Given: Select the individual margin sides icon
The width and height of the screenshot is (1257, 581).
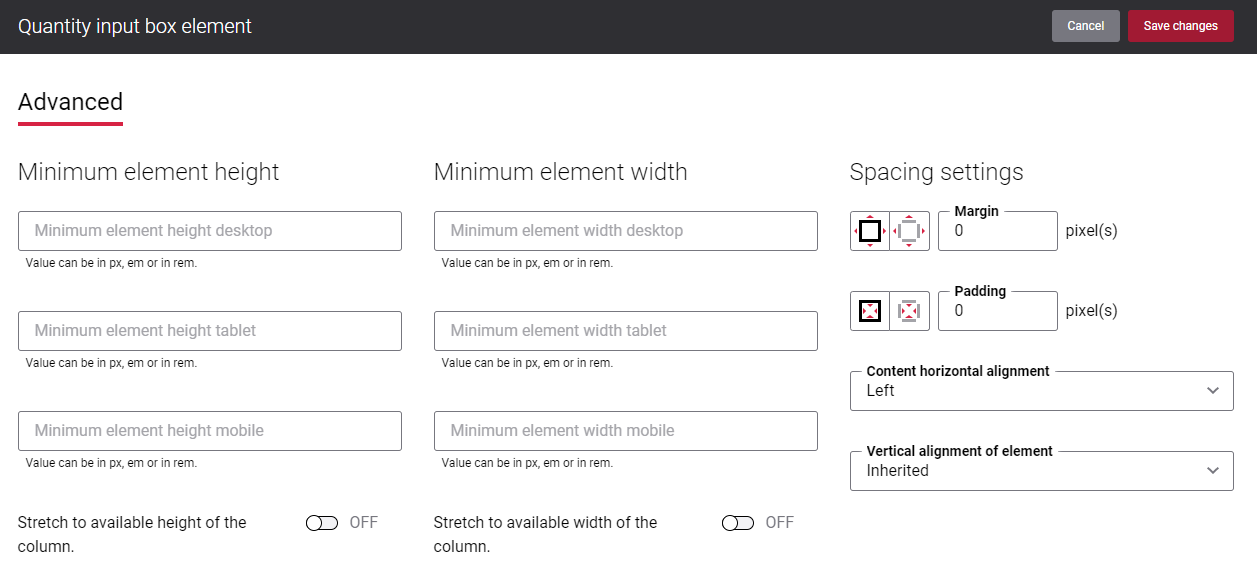Looking at the screenshot, I should pyautogui.click(x=909, y=230).
